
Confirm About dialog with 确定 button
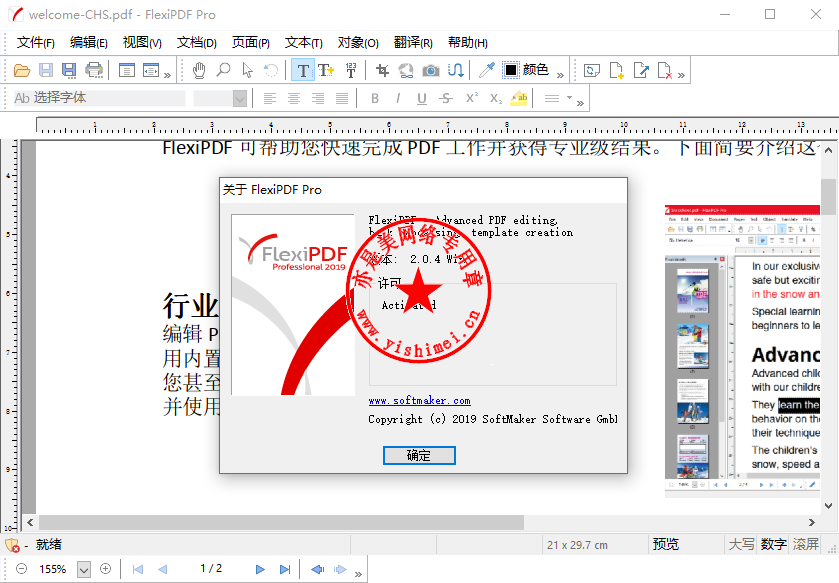click(x=419, y=455)
